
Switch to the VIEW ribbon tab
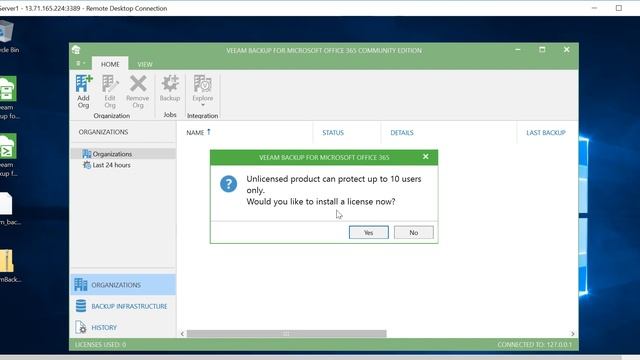(x=144, y=64)
